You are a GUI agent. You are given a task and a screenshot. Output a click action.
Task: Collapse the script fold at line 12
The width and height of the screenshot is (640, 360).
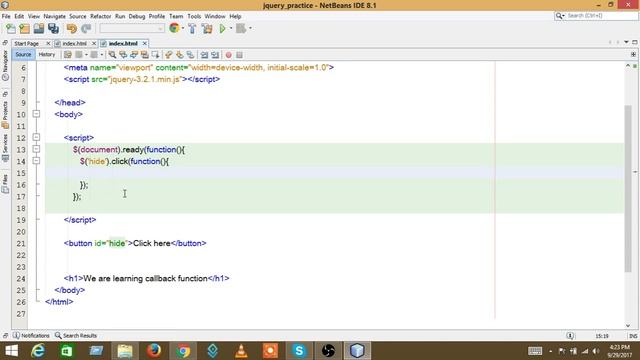pyautogui.click(x=36, y=137)
